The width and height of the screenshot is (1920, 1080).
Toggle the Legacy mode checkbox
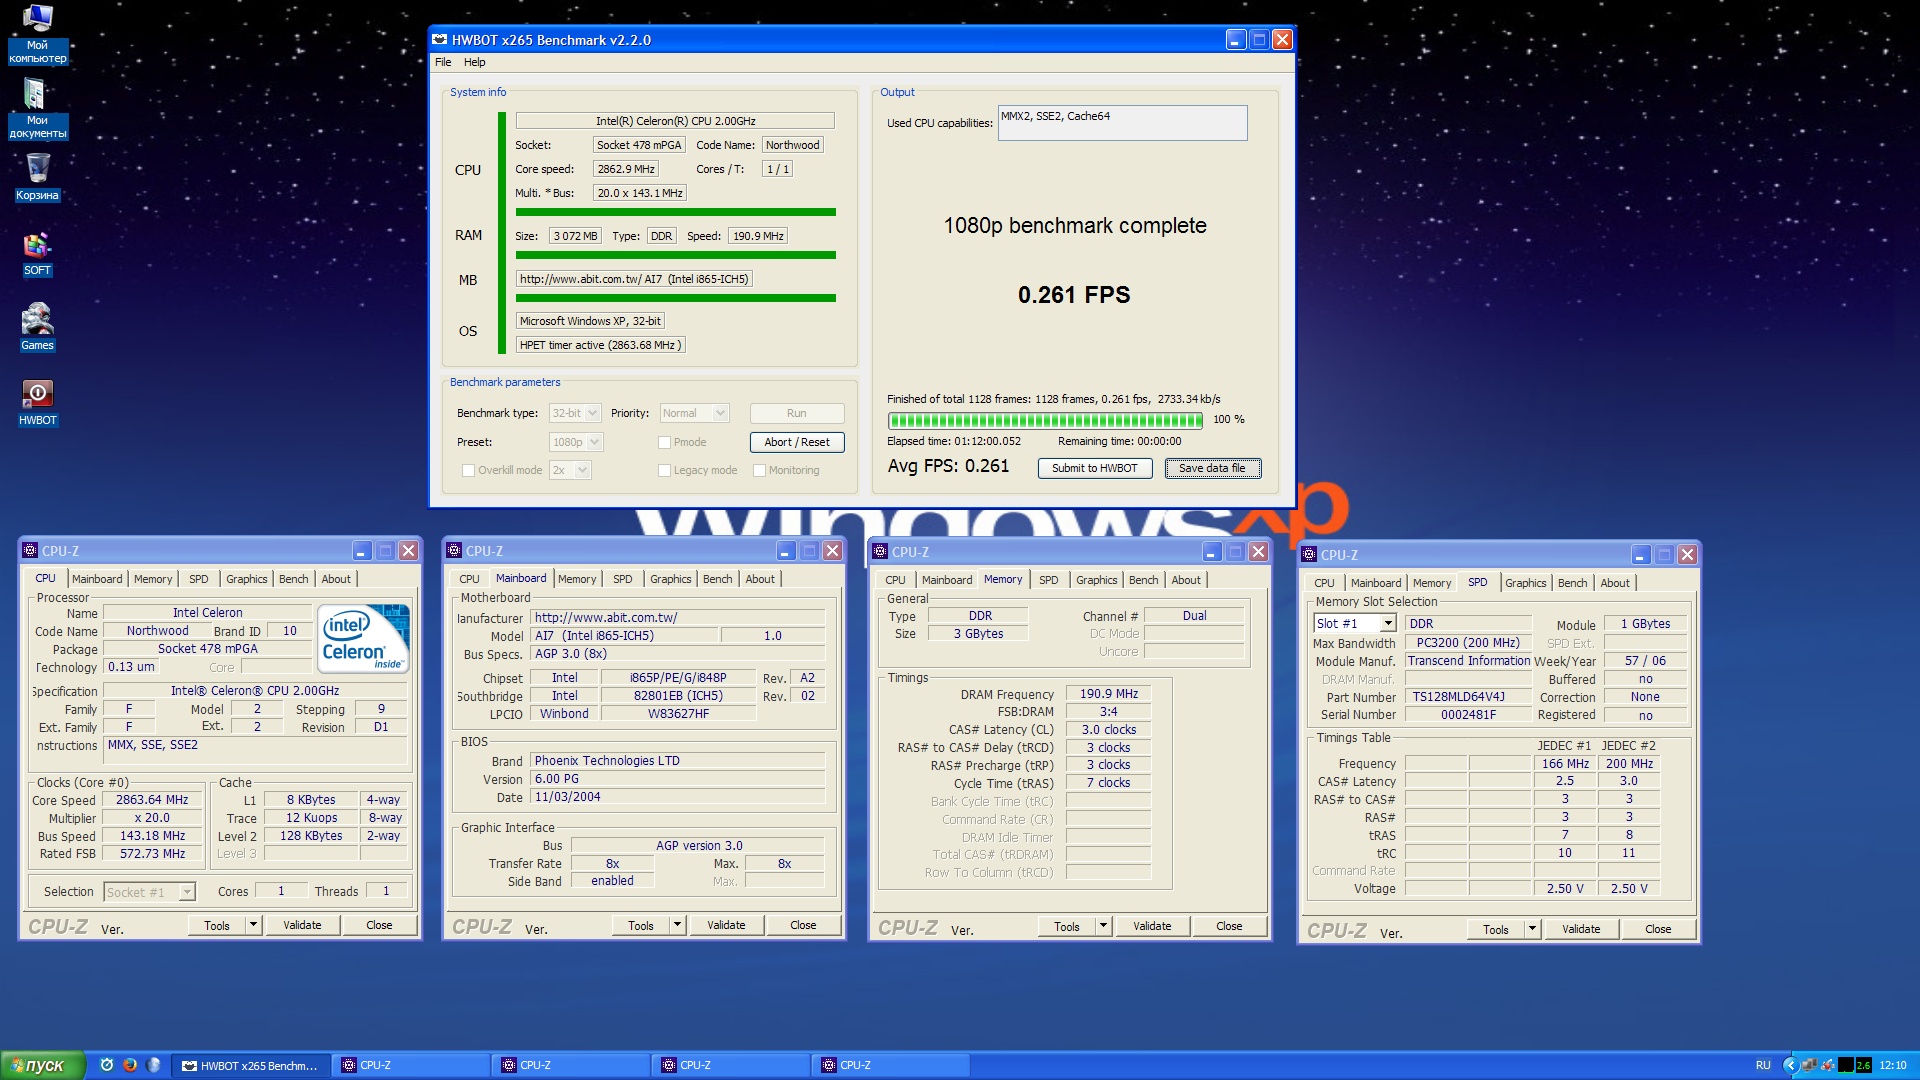(x=664, y=470)
